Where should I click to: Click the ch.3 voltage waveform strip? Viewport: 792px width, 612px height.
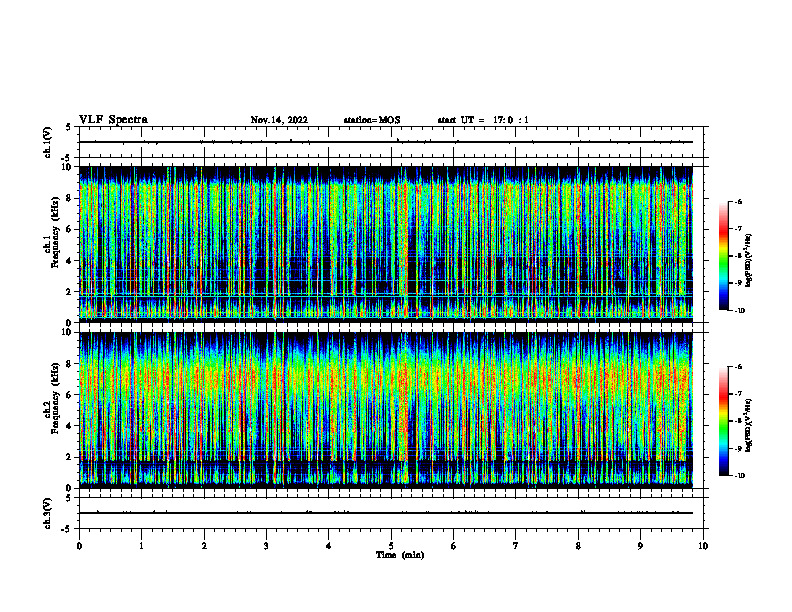tap(391, 513)
